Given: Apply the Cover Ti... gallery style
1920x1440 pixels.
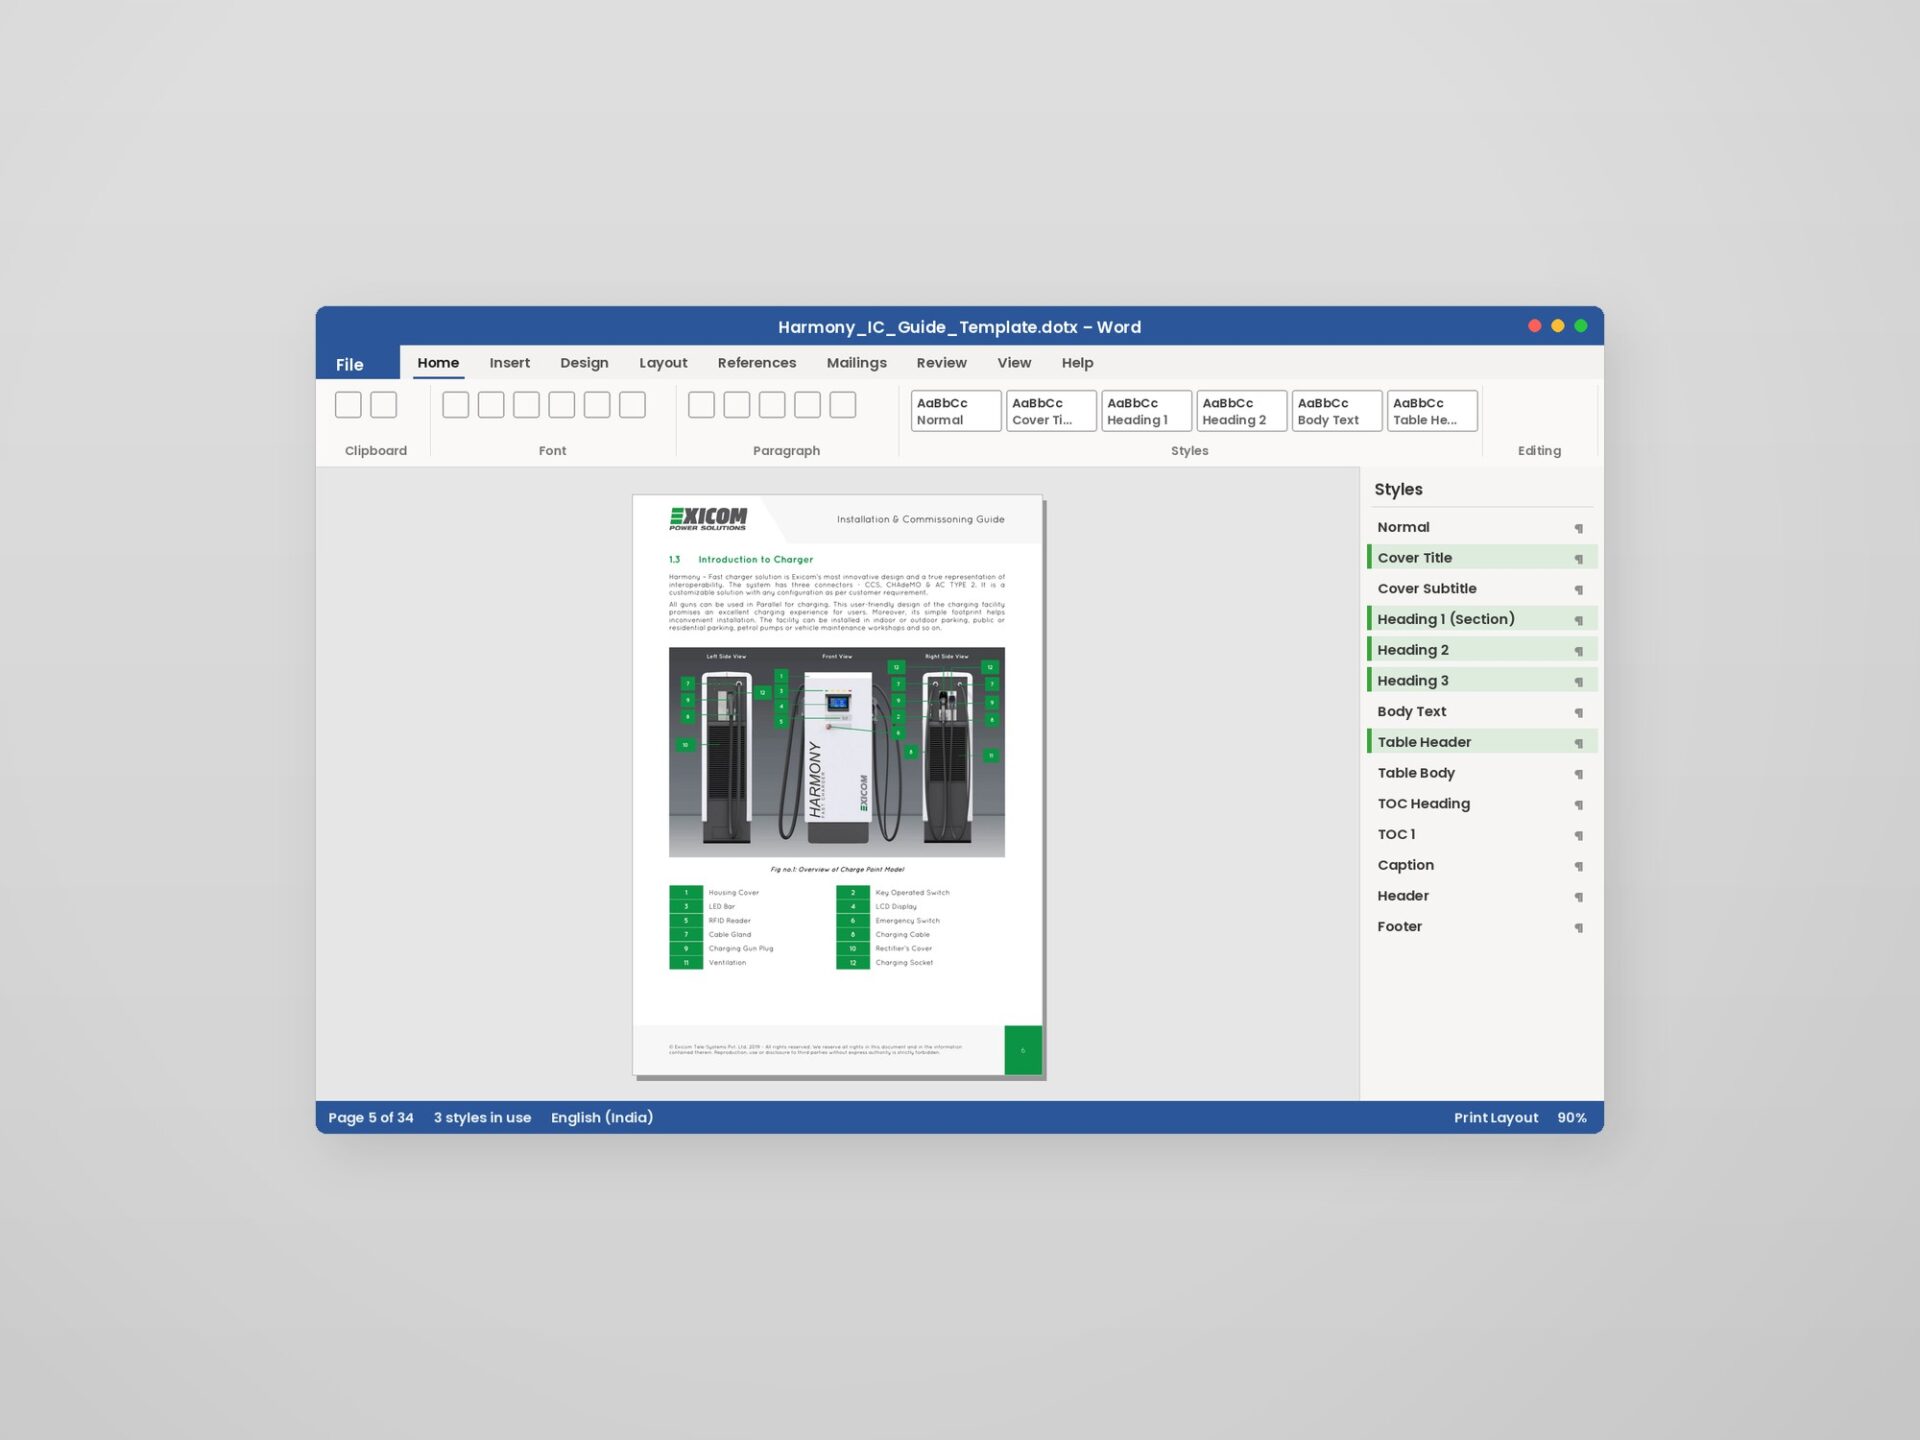Looking at the screenshot, I should [x=1051, y=411].
